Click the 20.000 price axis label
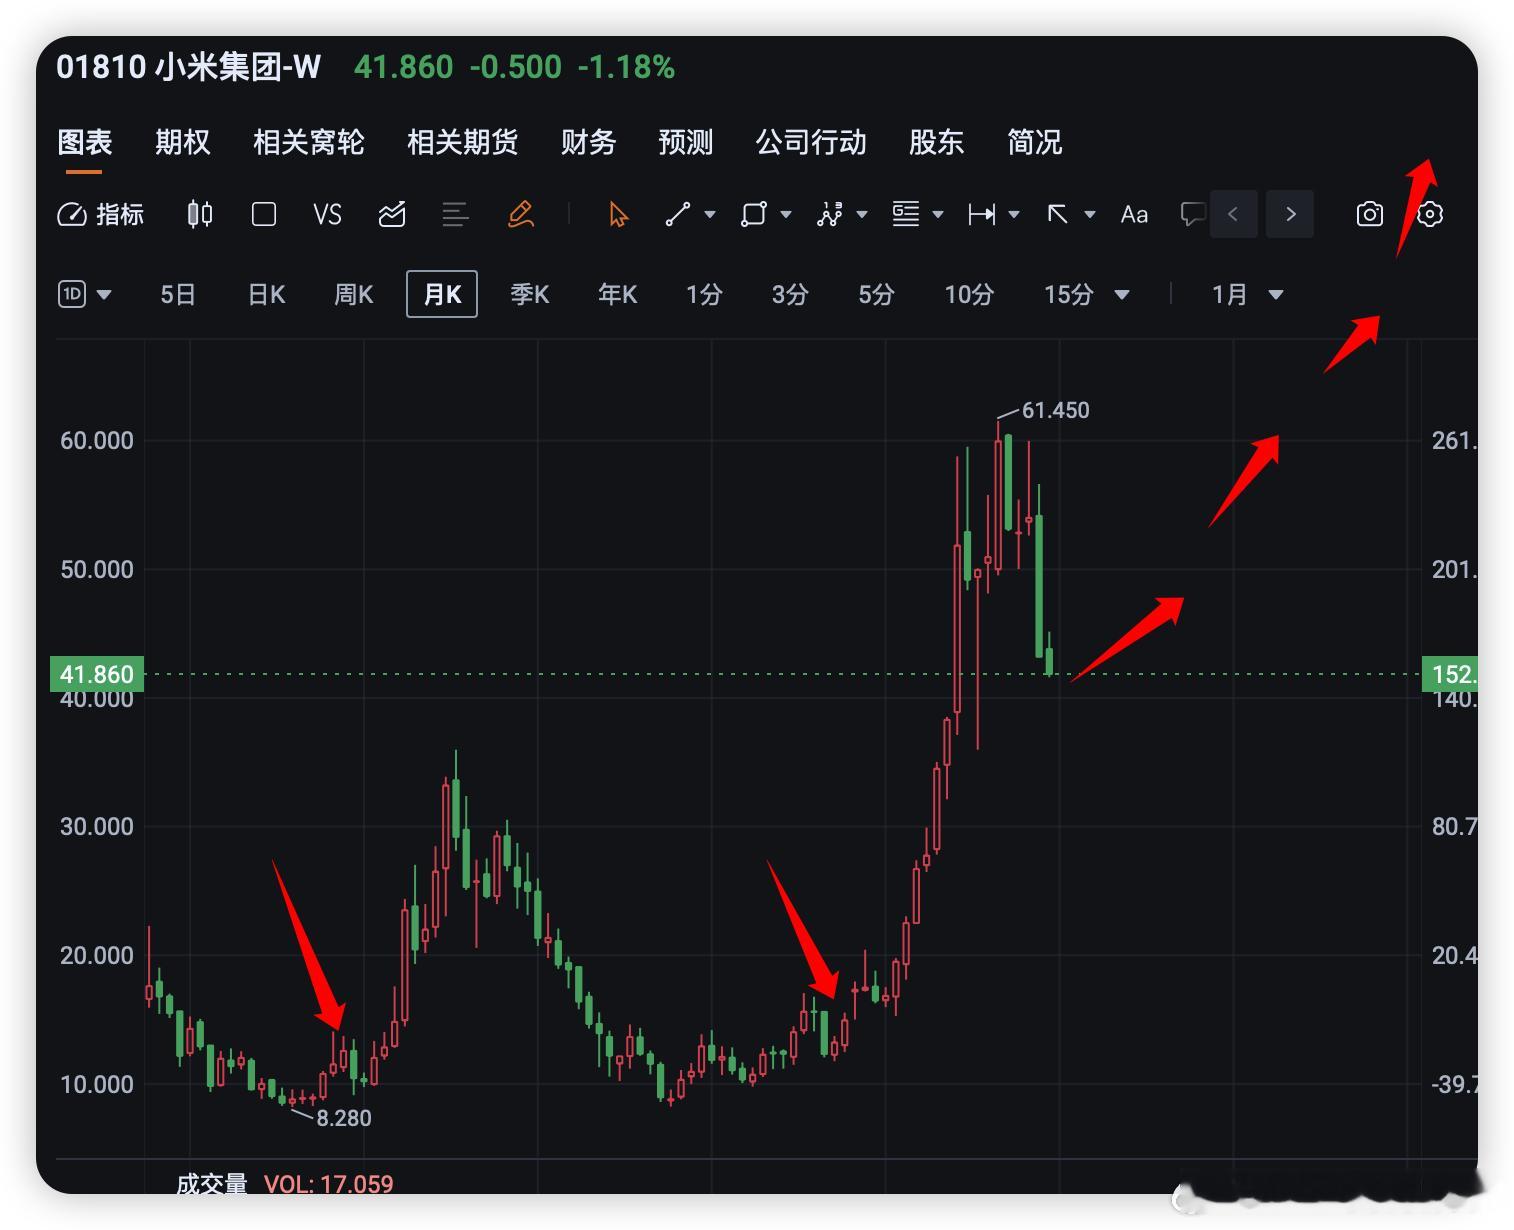 [x=97, y=955]
